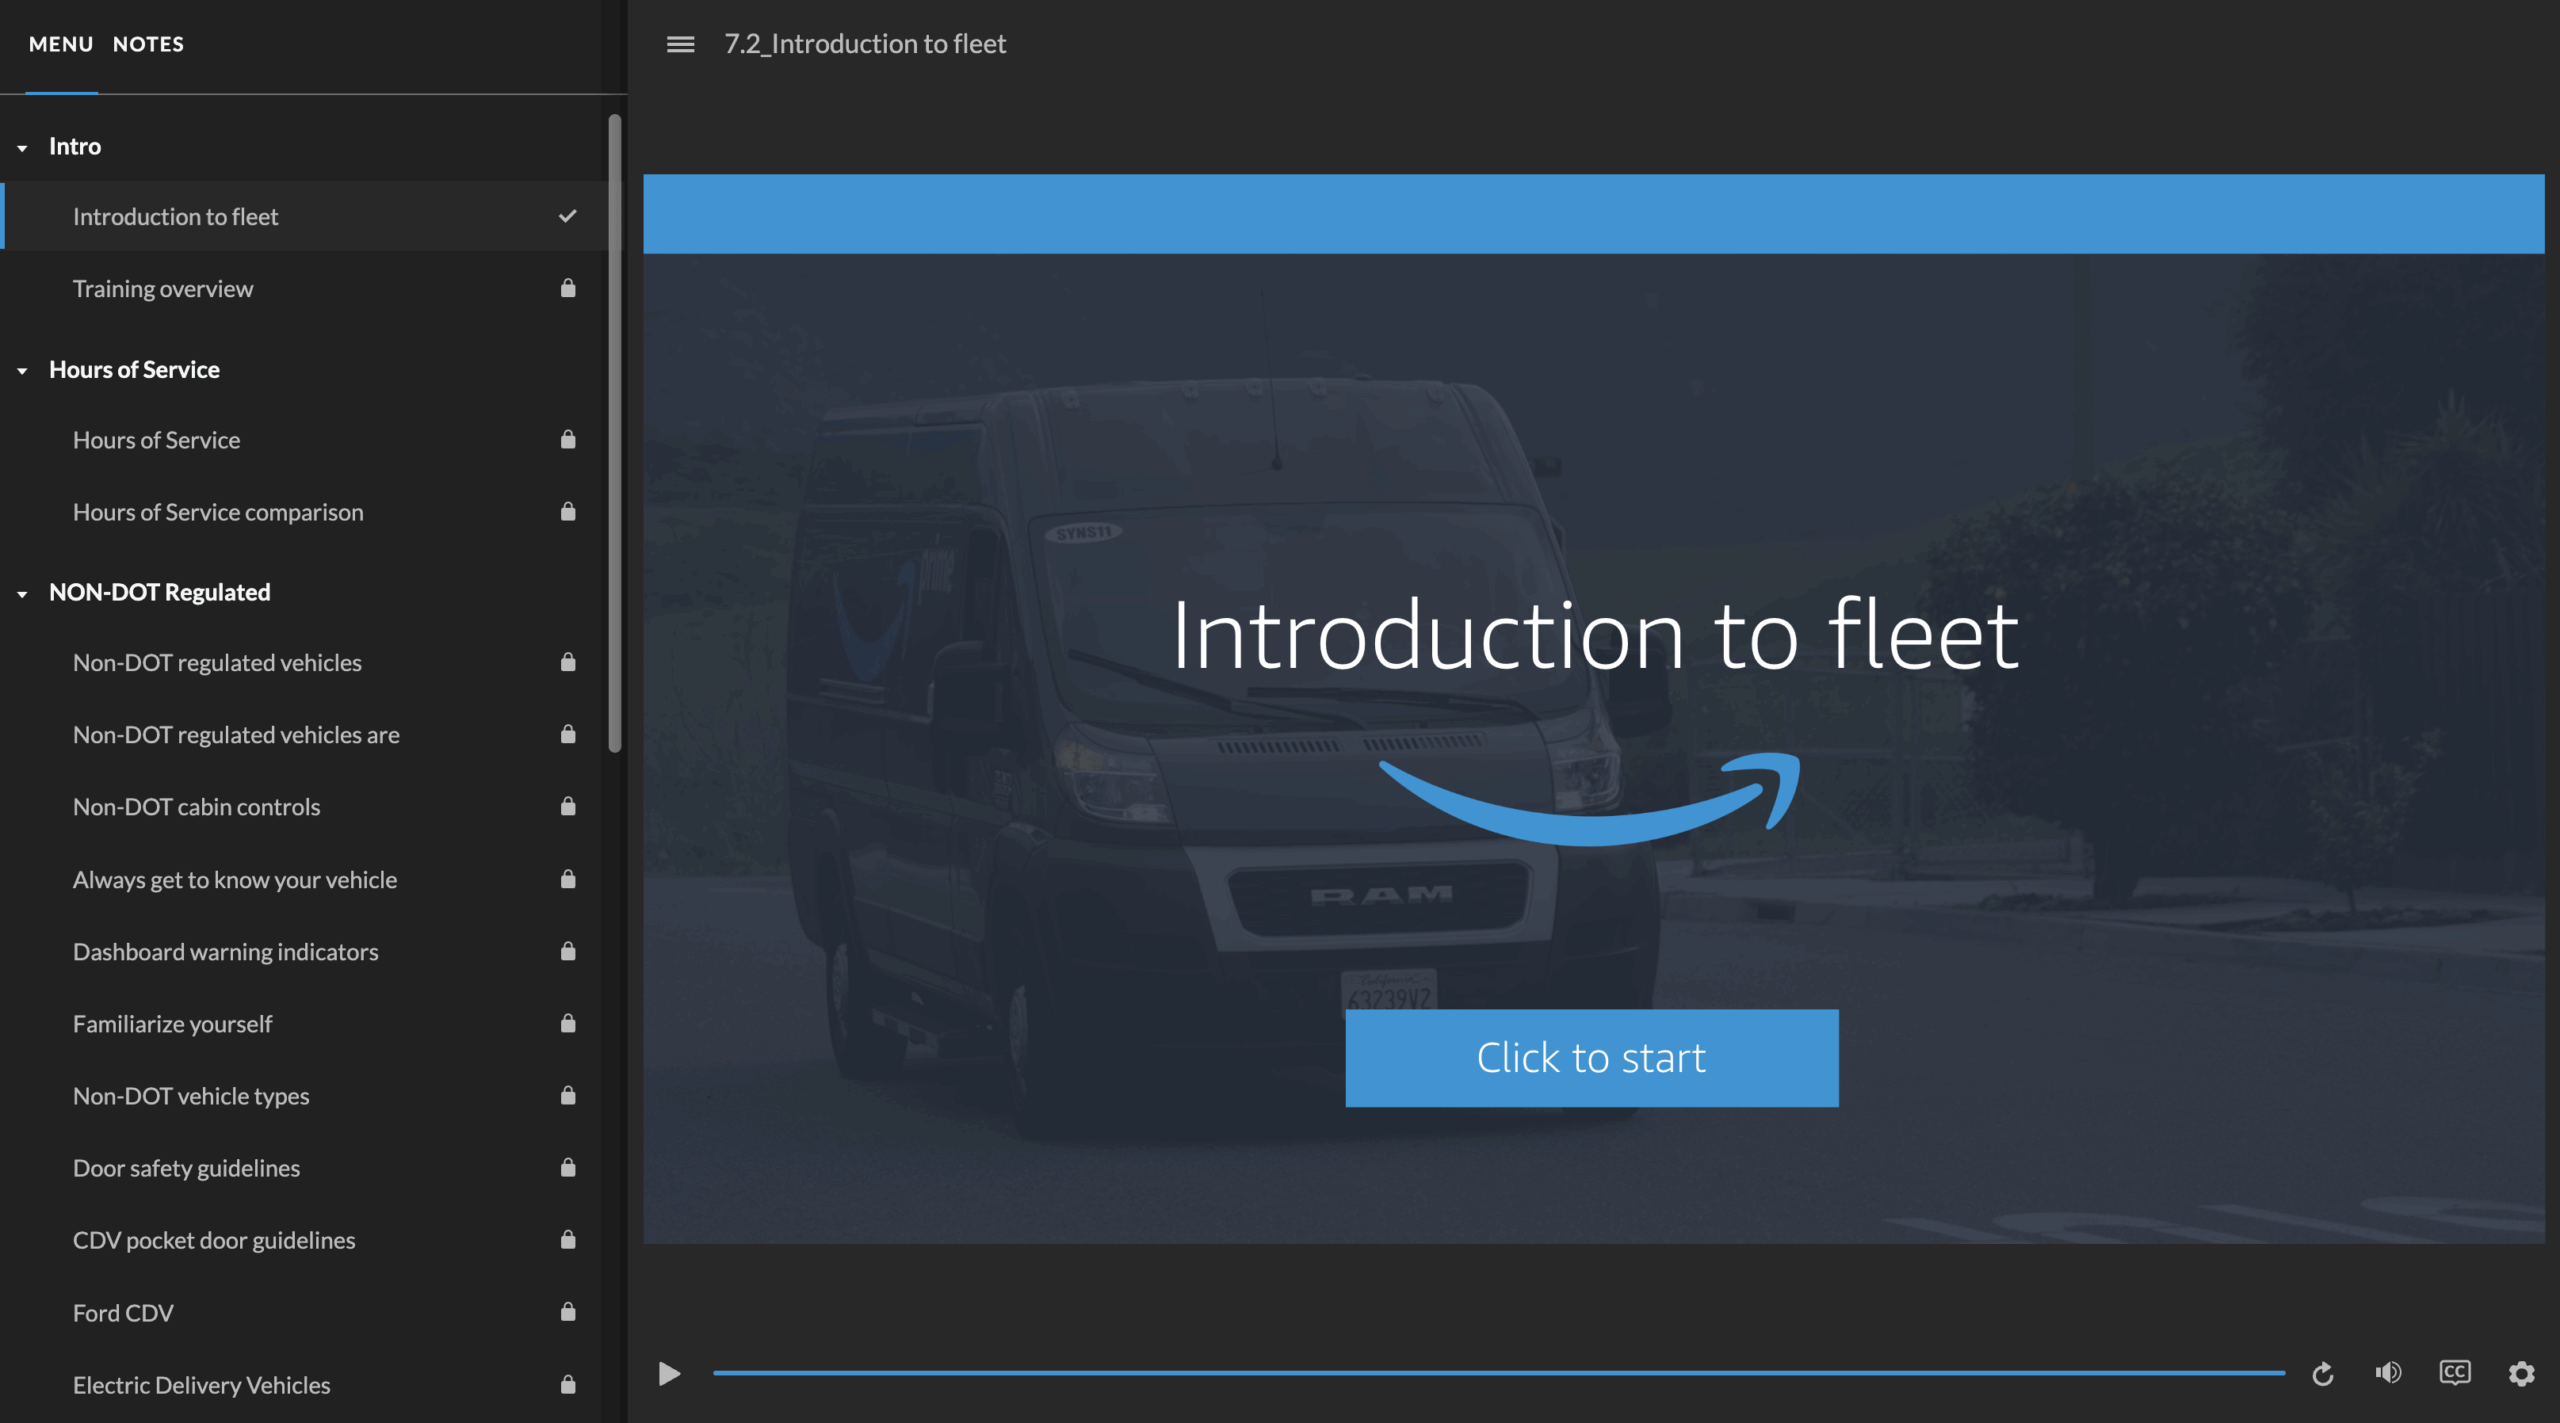Select Familiarize yourself item
The height and width of the screenshot is (1423, 2560).
click(304, 1023)
